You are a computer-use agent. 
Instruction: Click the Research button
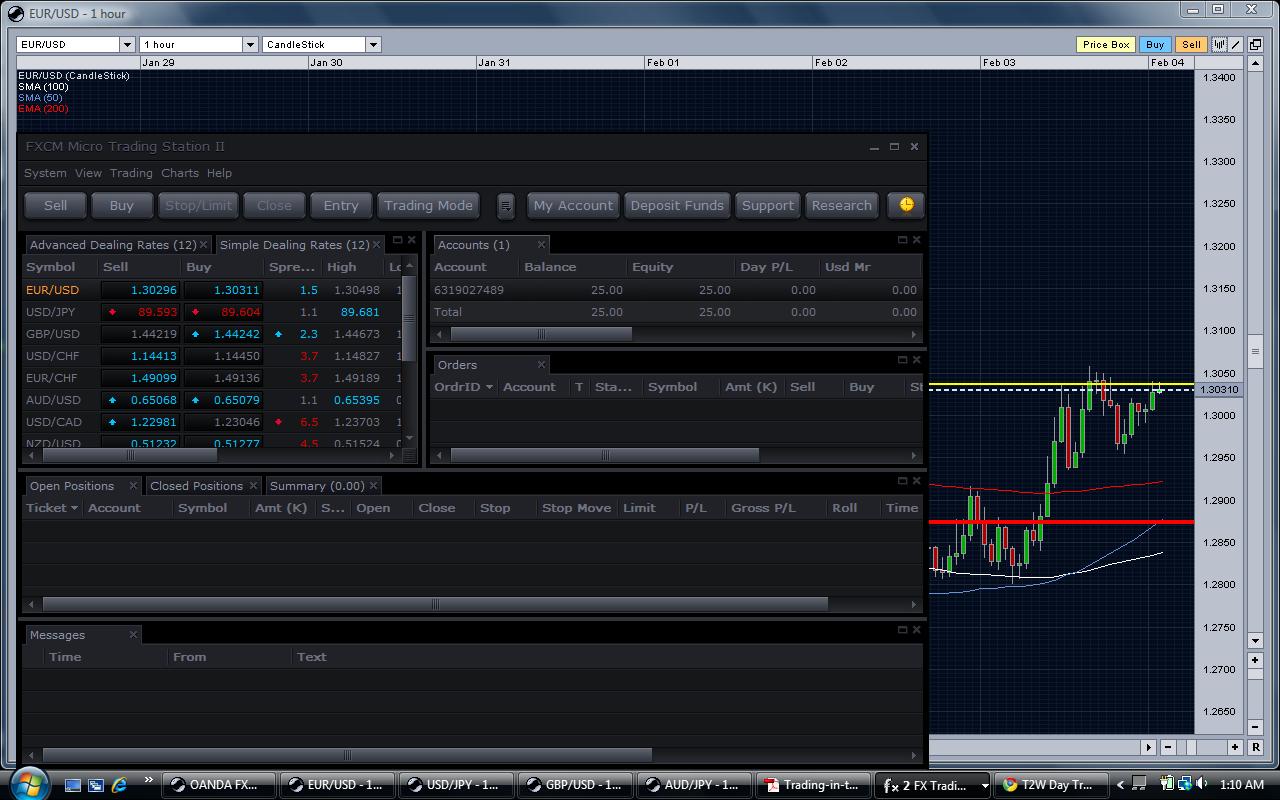pyautogui.click(x=842, y=205)
